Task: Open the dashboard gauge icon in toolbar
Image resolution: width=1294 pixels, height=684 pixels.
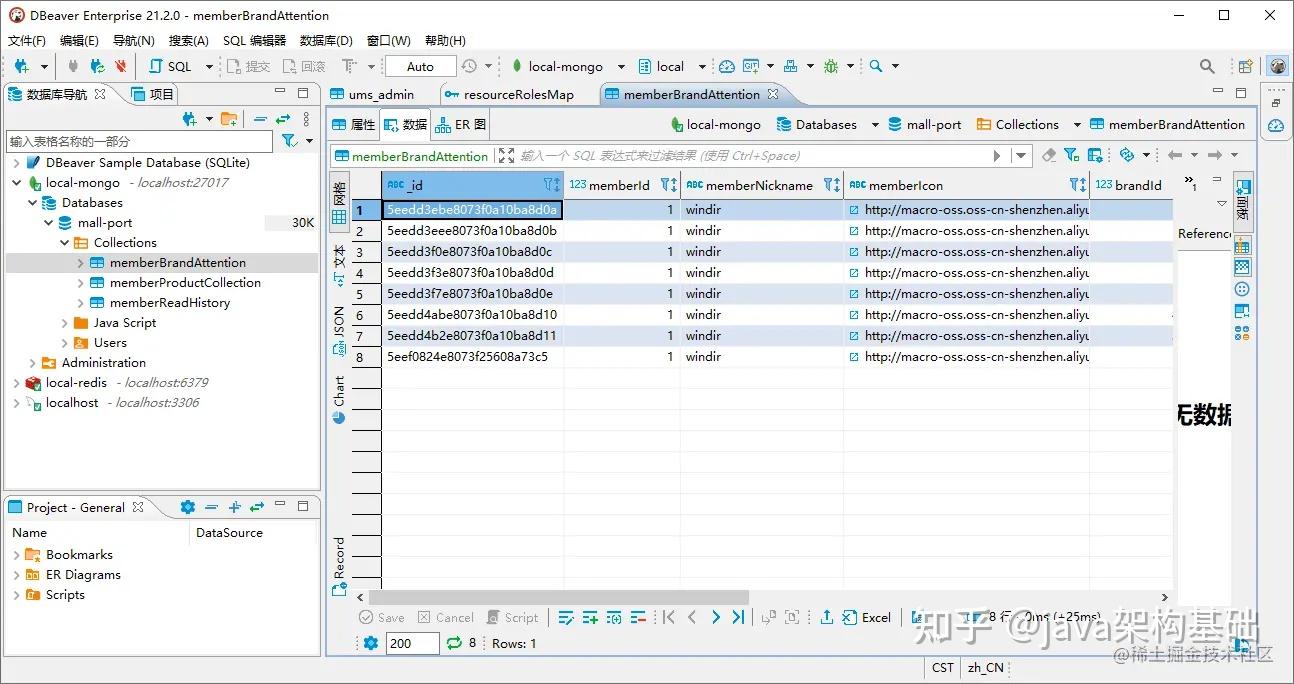Action: click(727, 66)
